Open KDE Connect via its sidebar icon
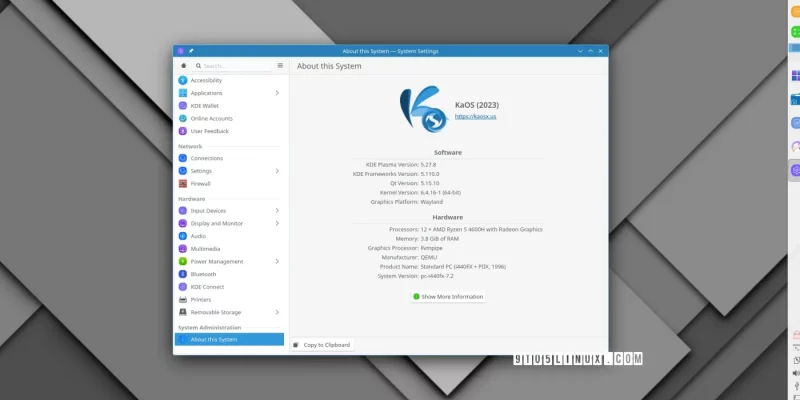The image size is (800, 400). coord(183,287)
